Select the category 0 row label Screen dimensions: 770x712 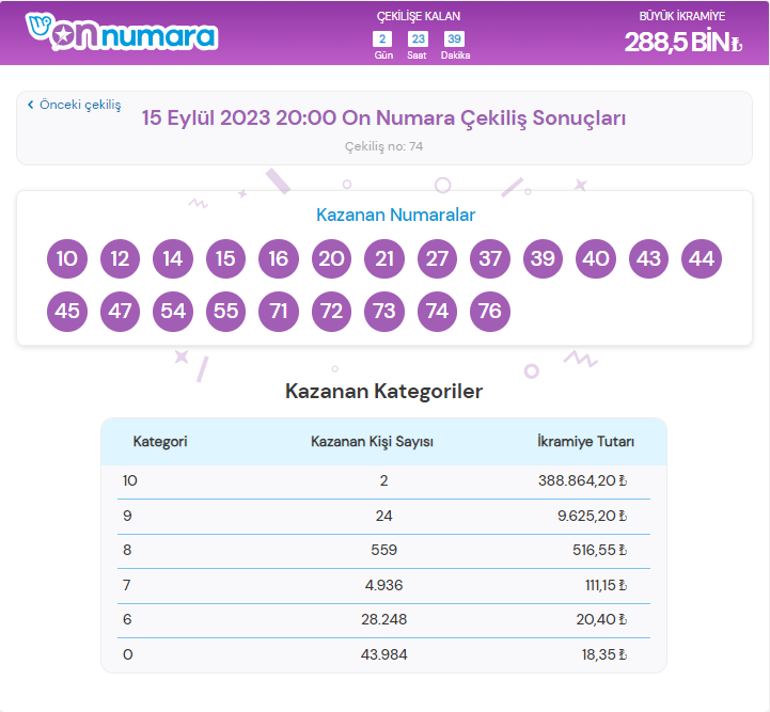(x=128, y=655)
